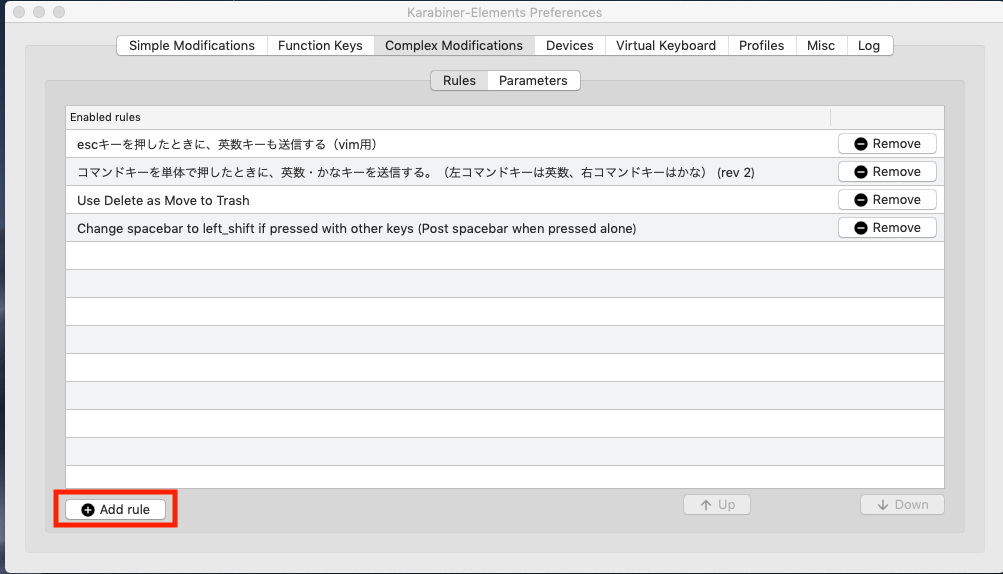Switch to the Parameters sub-tab

tap(533, 81)
